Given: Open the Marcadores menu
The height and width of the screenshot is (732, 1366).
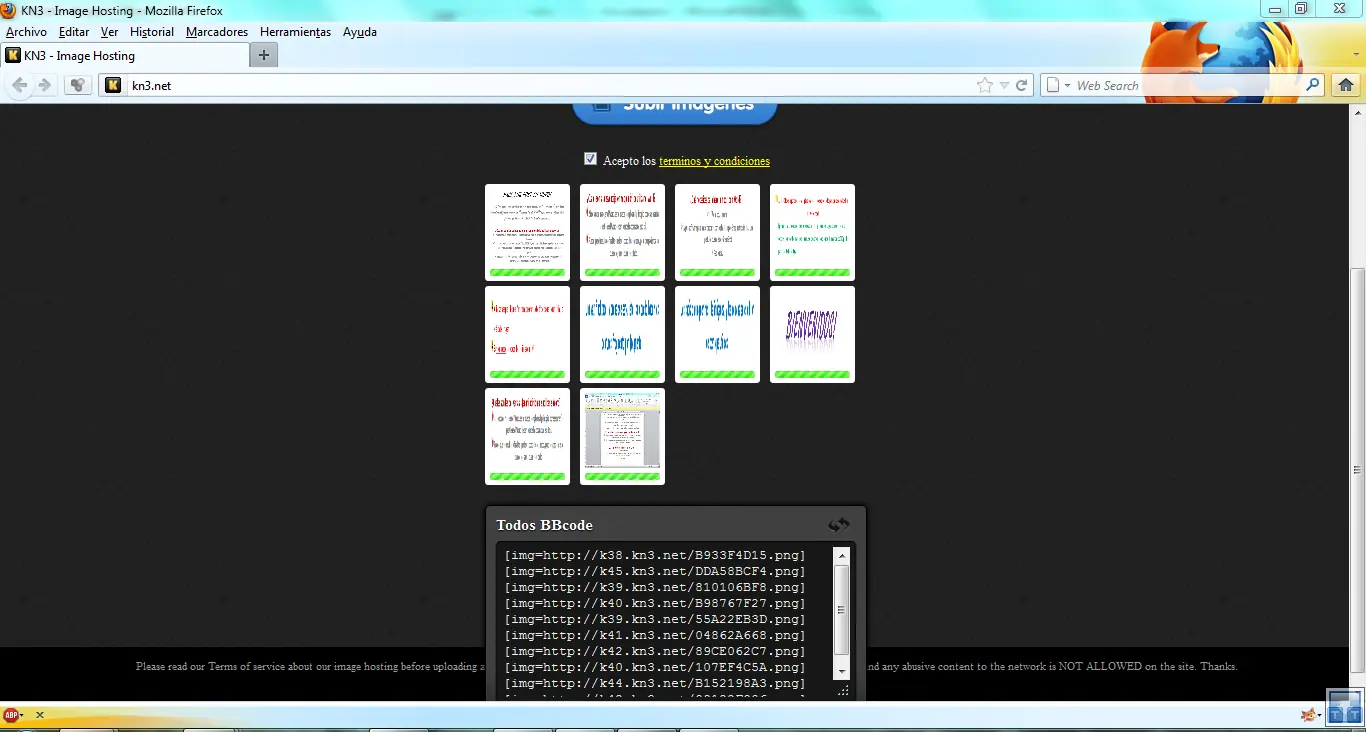Looking at the screenshot, I should [216, 32].
